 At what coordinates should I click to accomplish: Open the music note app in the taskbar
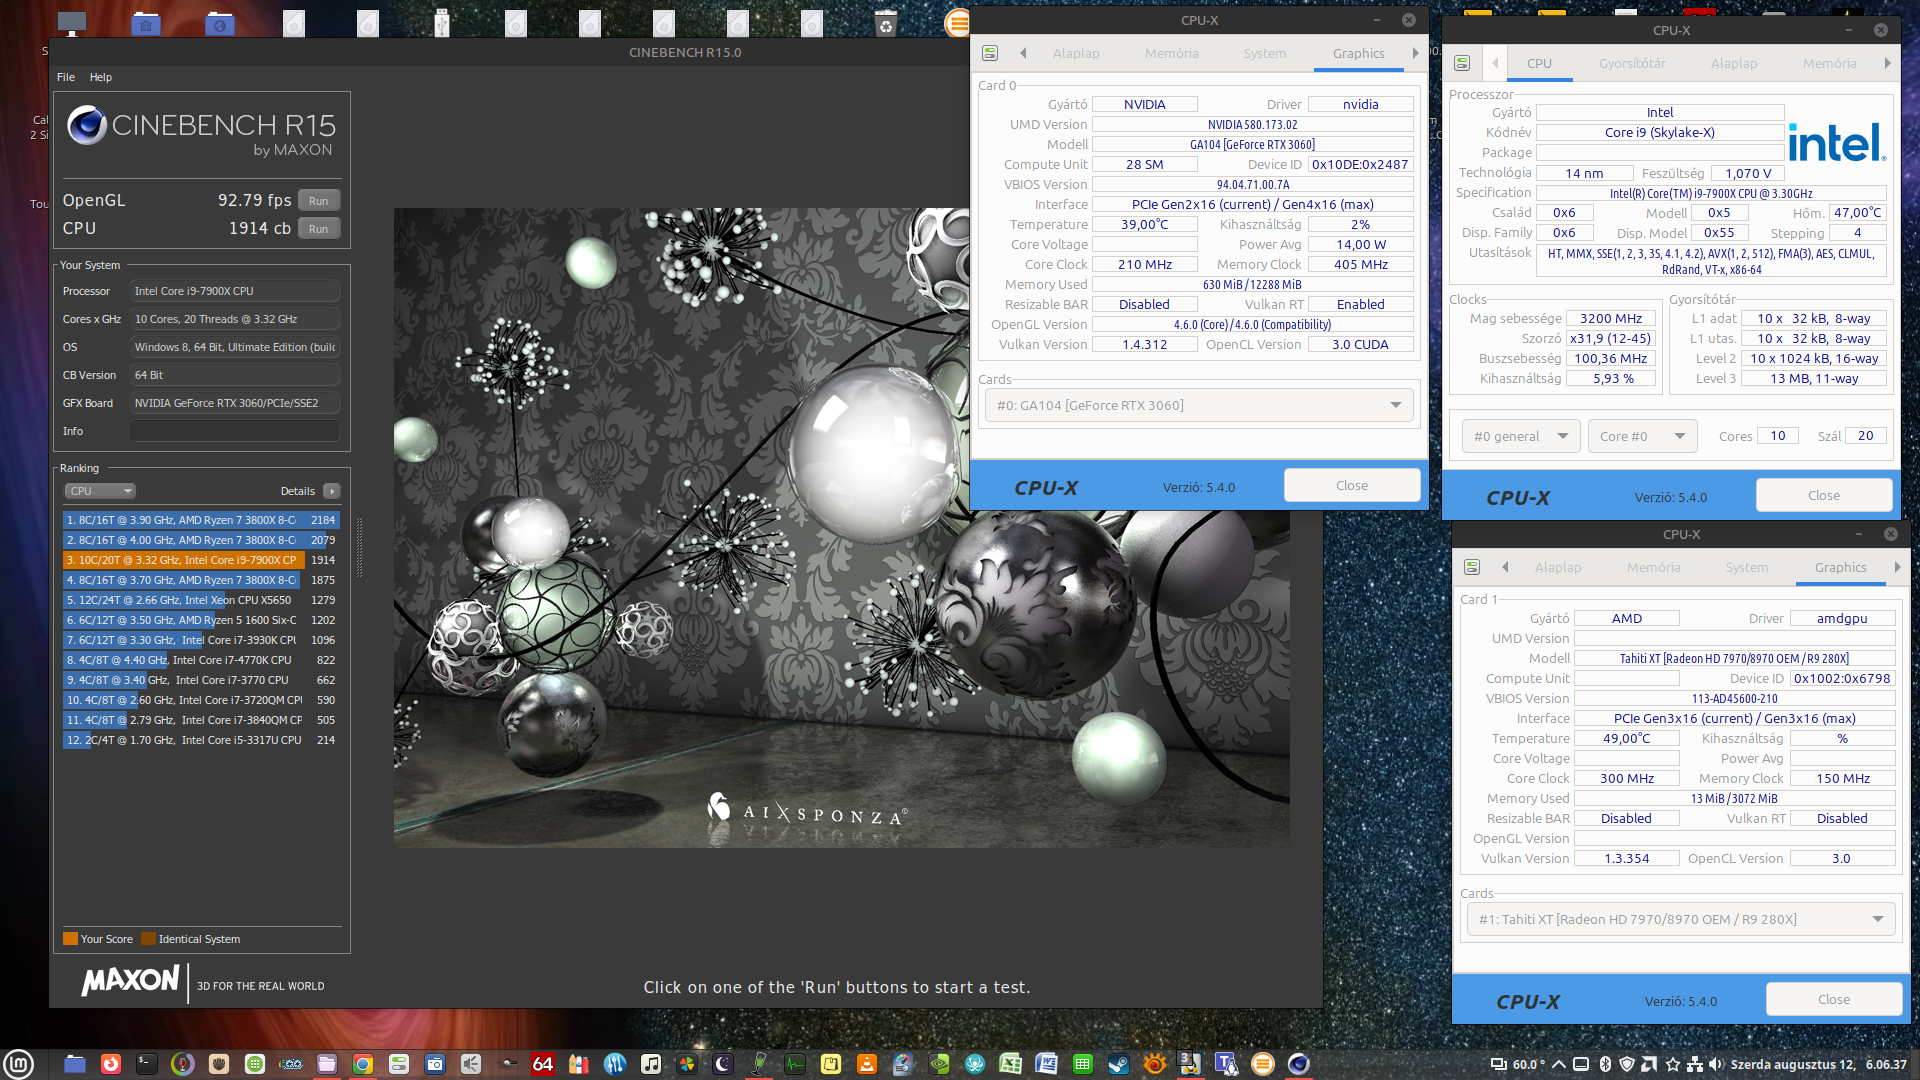[651, 1064]
